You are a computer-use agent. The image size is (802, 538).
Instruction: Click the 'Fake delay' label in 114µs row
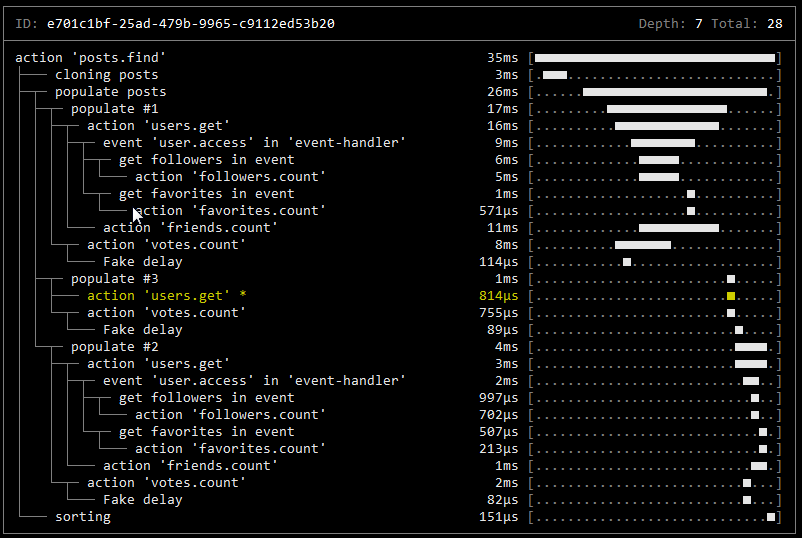[x=143, y=262]
